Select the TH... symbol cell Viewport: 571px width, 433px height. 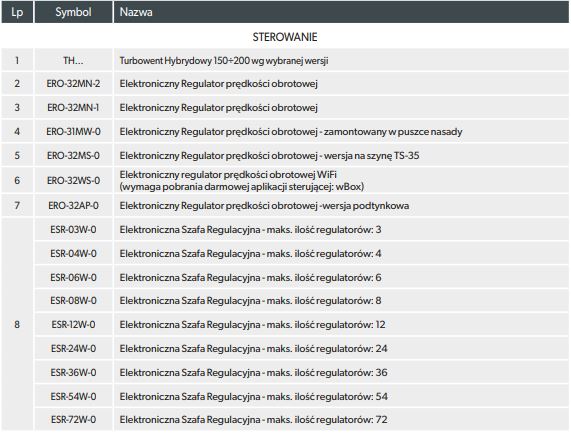point(73,60)
